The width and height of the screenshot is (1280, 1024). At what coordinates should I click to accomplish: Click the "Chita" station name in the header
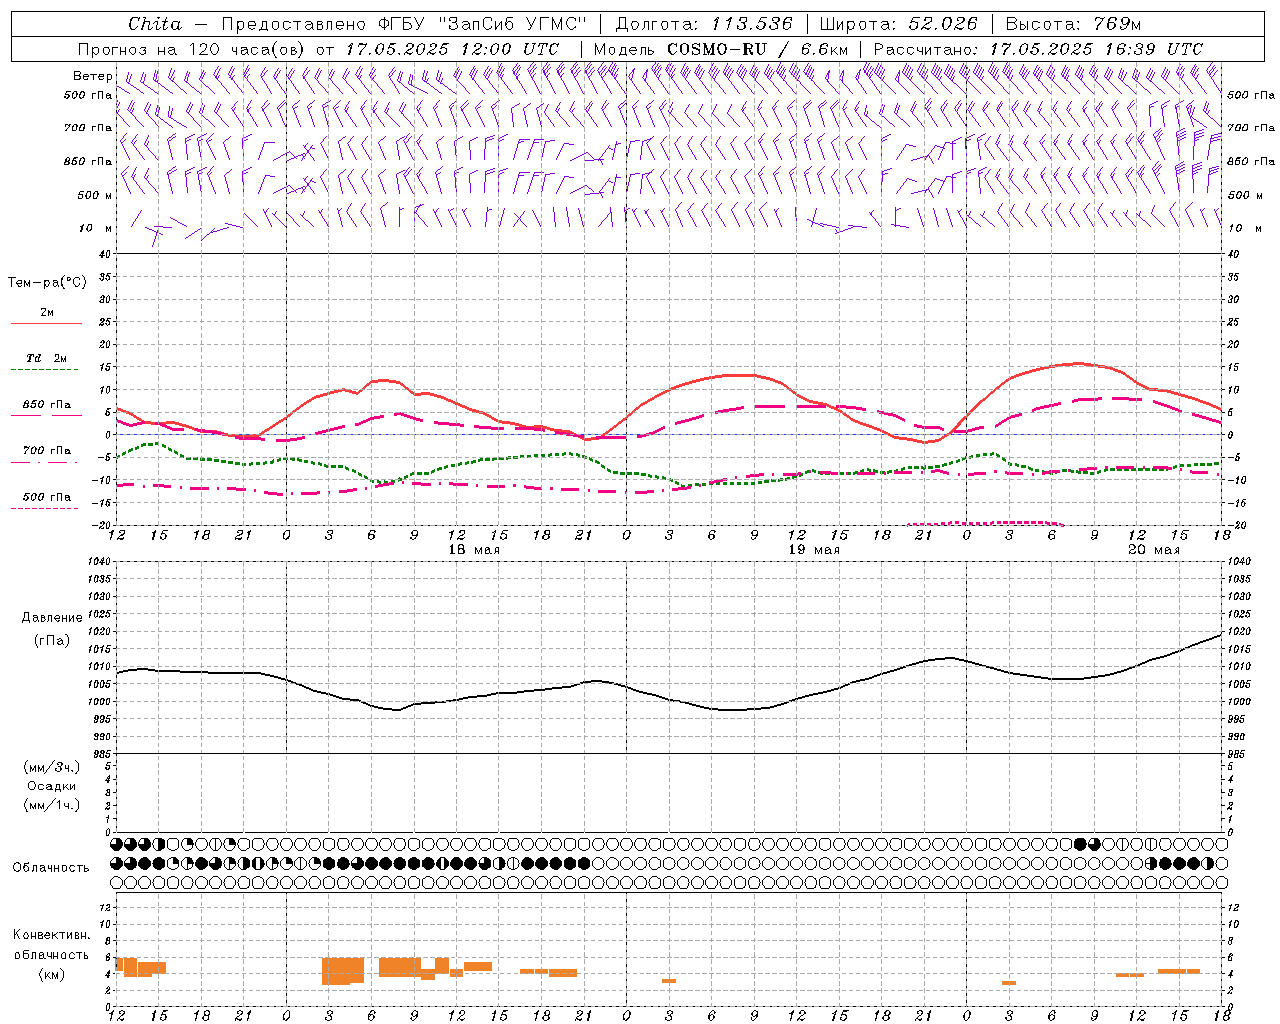pos(155,24)
